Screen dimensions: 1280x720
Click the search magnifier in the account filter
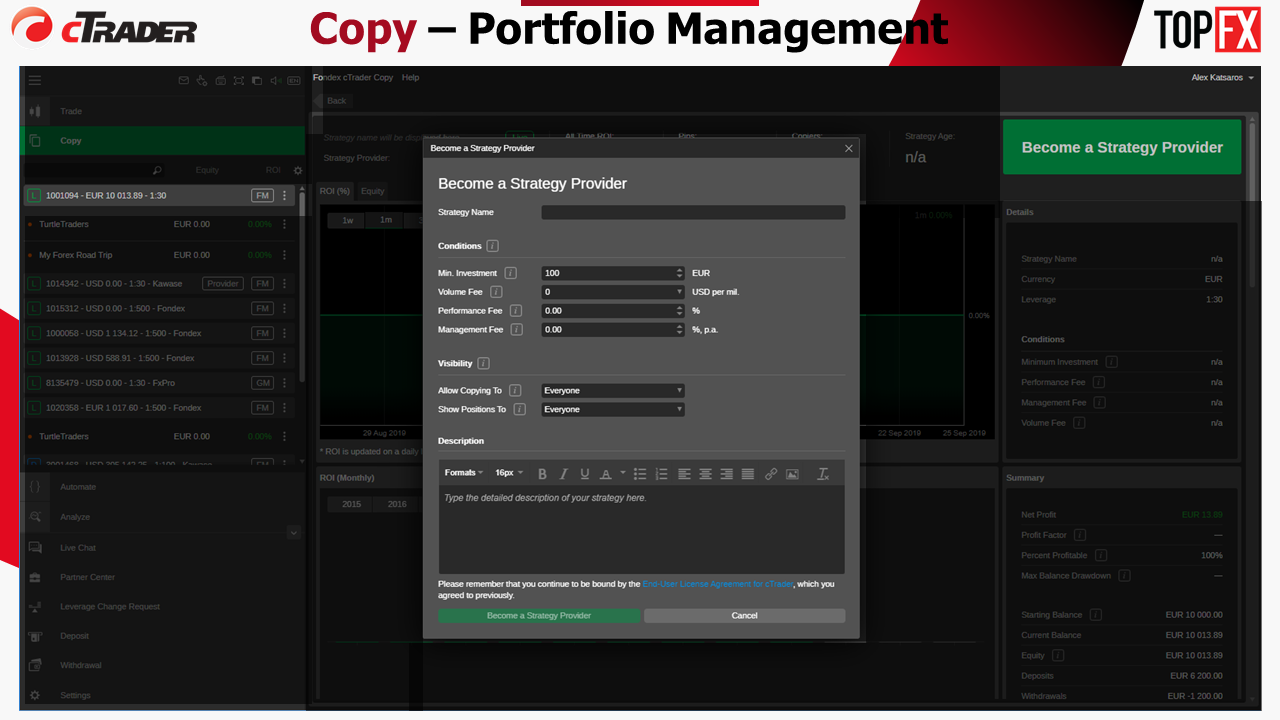tap(157, 171)
